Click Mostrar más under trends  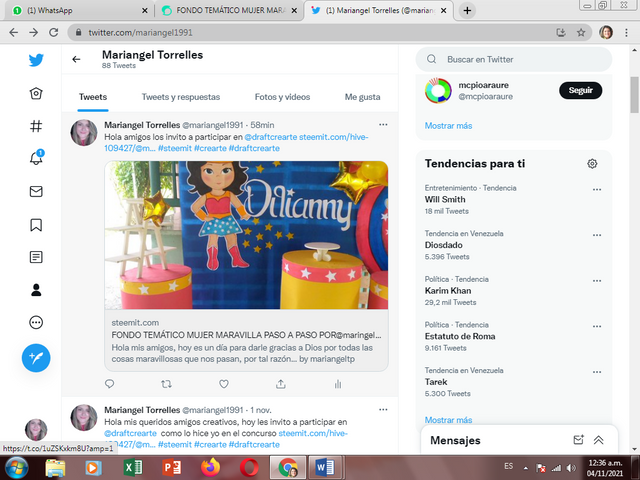pos(448,420)
